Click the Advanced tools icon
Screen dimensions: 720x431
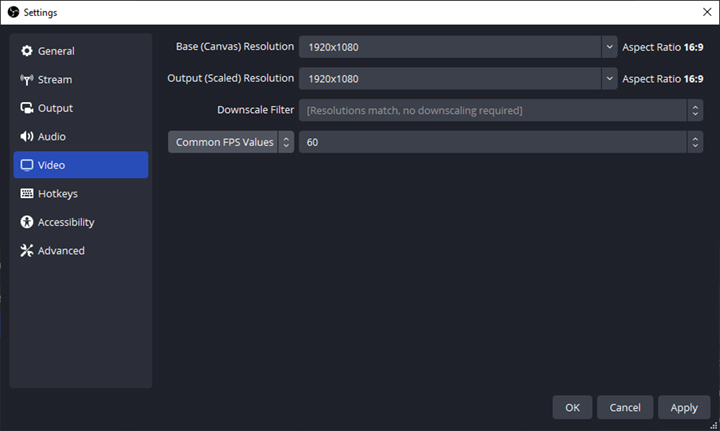[27, 250]
